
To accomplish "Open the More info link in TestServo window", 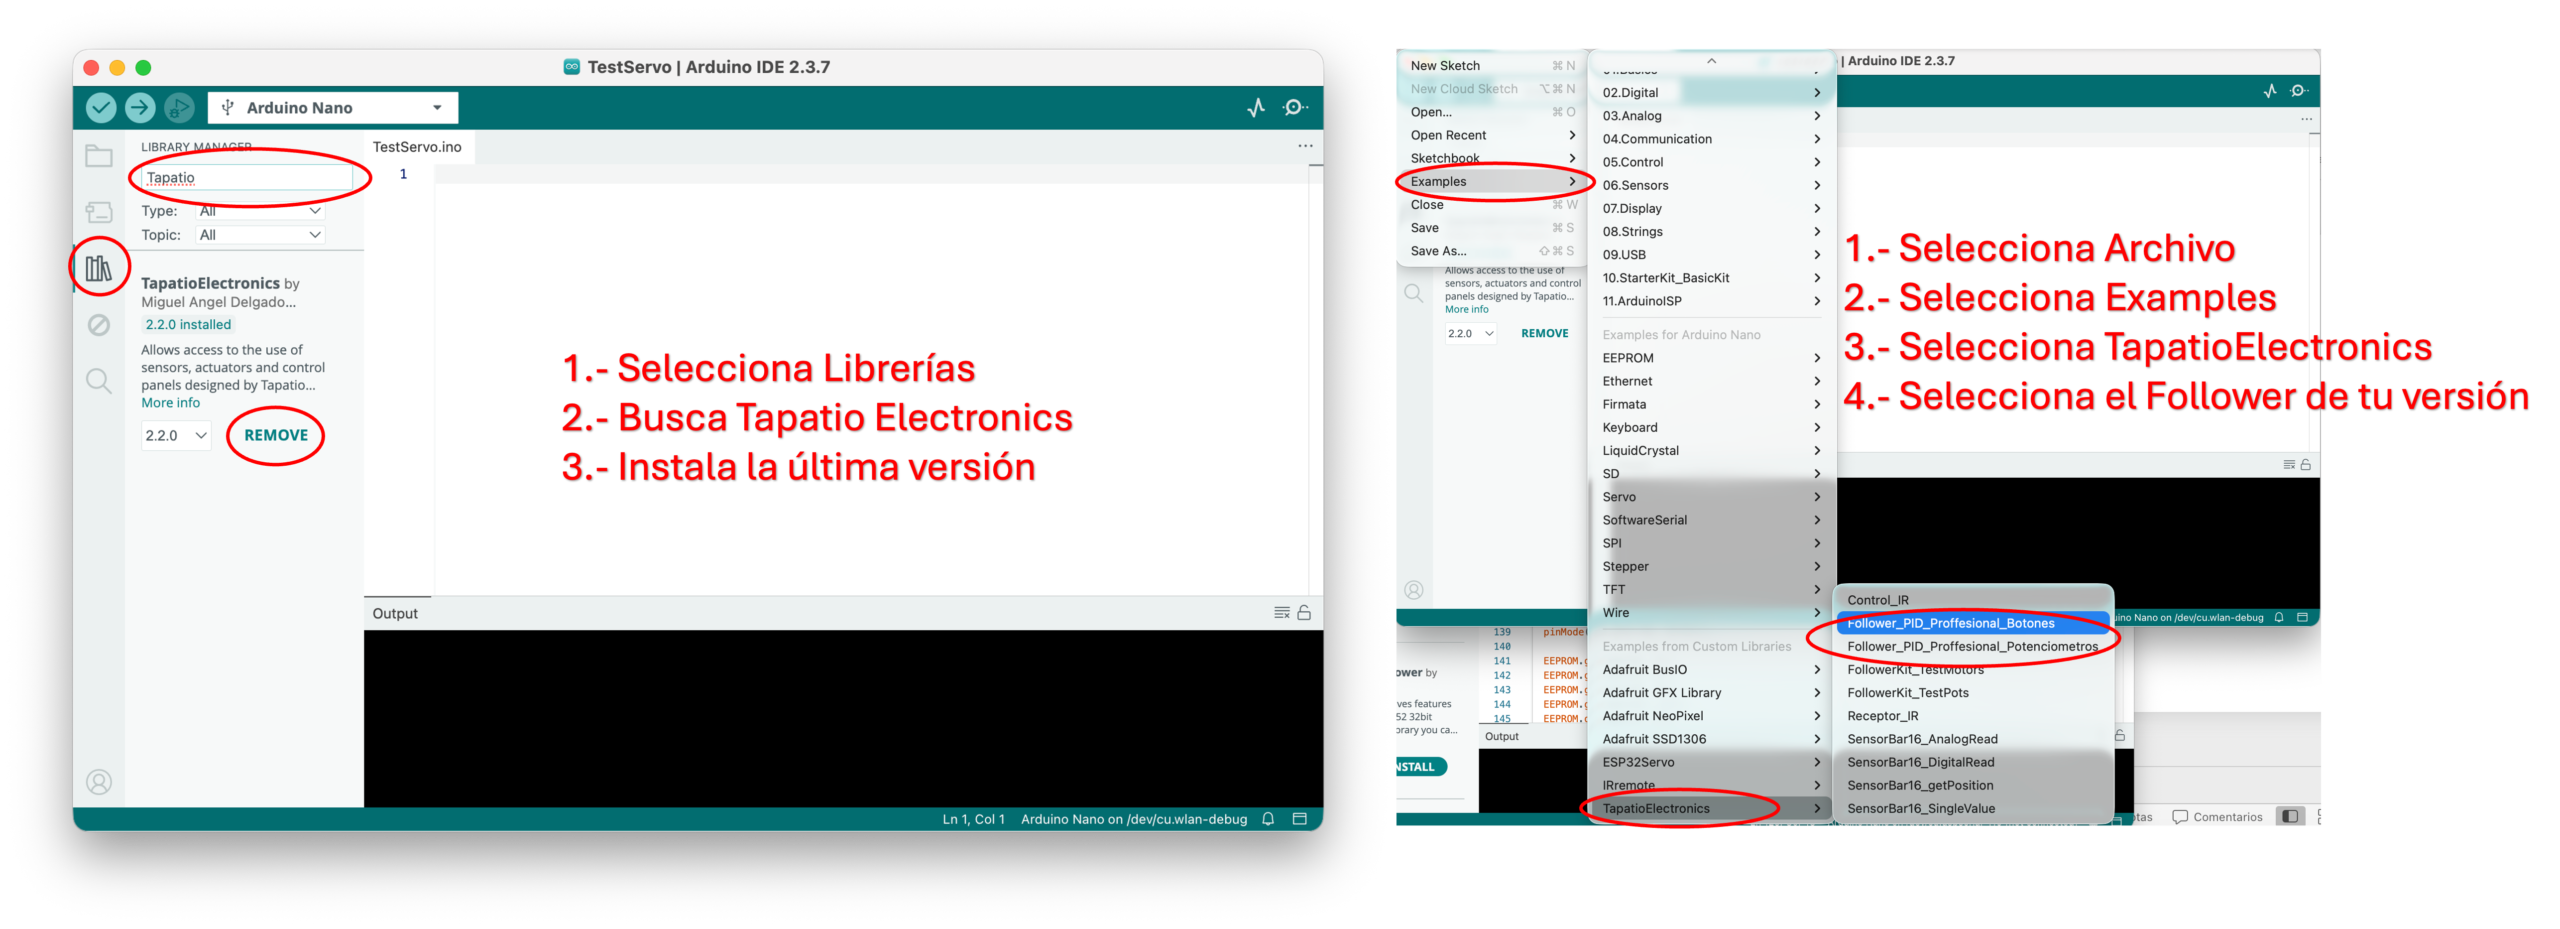I will 170,402.
